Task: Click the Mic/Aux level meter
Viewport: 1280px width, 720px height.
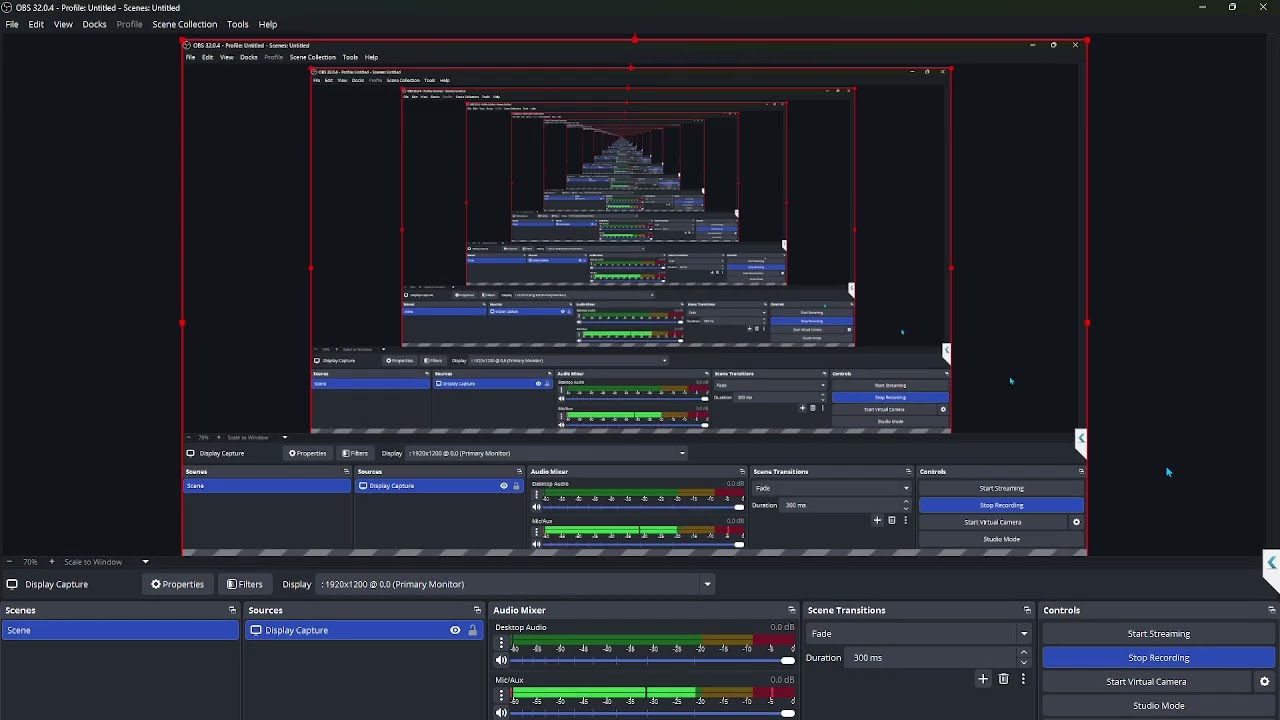Action: [654, 692]
